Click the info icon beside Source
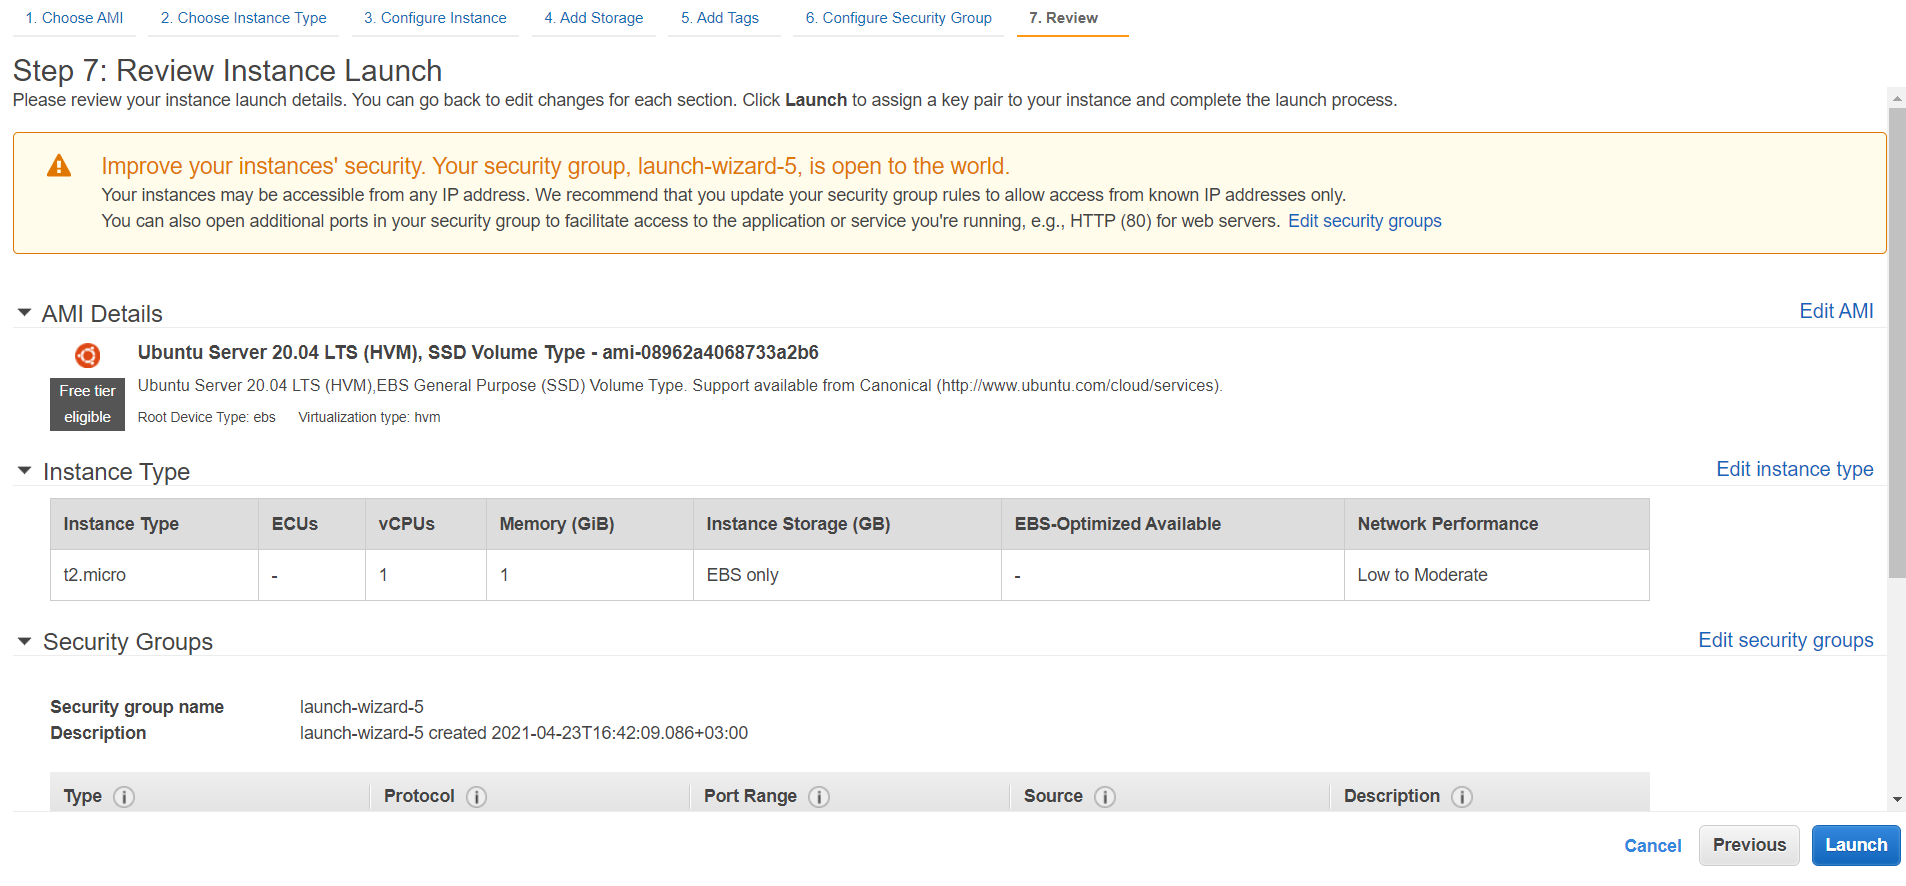The width and height of the screenshot is (1906, 886). coord(1105,797)
